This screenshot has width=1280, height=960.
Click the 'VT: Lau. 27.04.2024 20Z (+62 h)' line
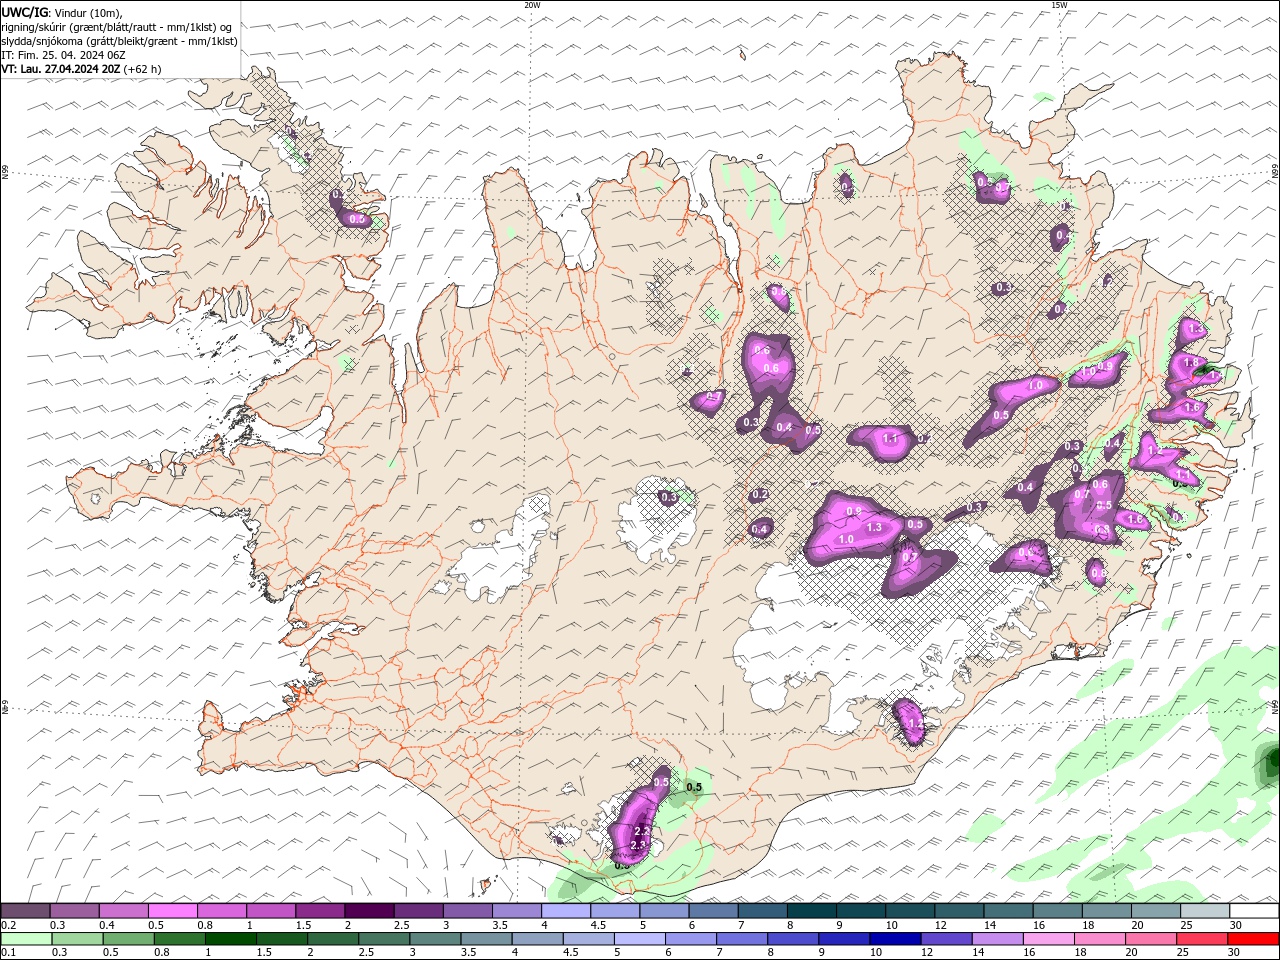(81, 69)
